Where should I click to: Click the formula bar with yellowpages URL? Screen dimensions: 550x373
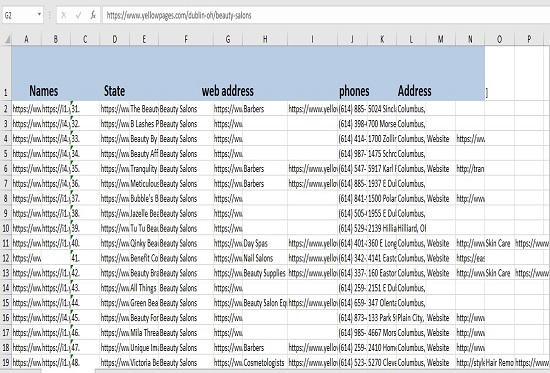326,15
